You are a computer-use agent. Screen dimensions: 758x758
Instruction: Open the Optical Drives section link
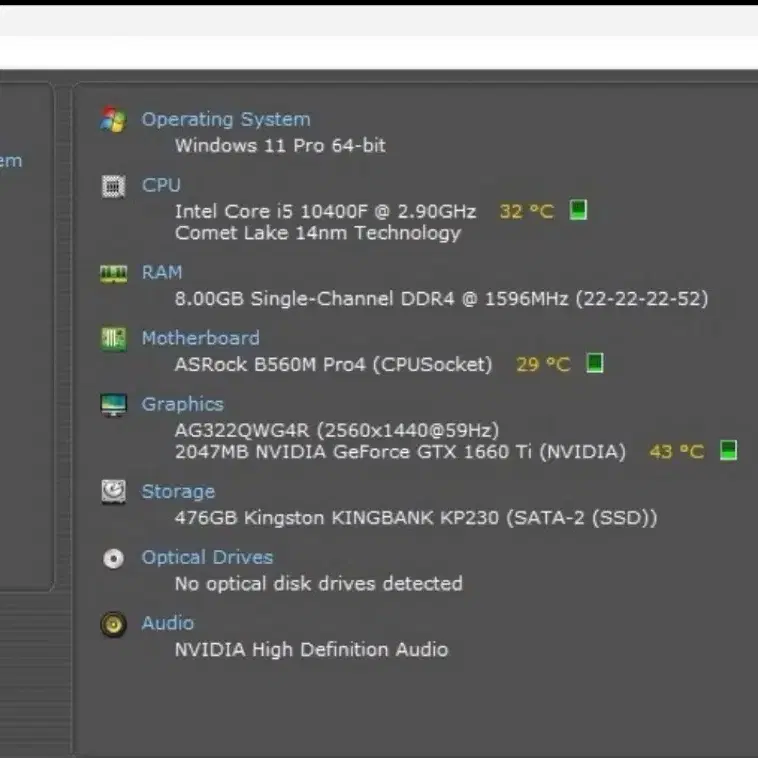207,557
